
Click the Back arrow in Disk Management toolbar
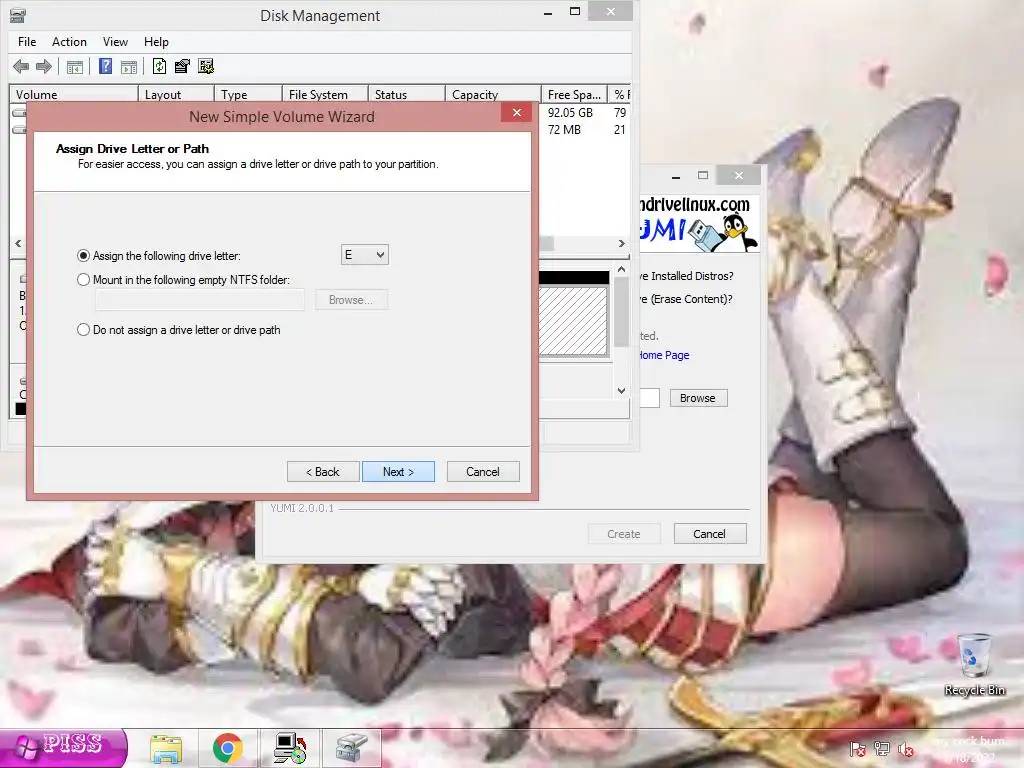click(21, 67)
